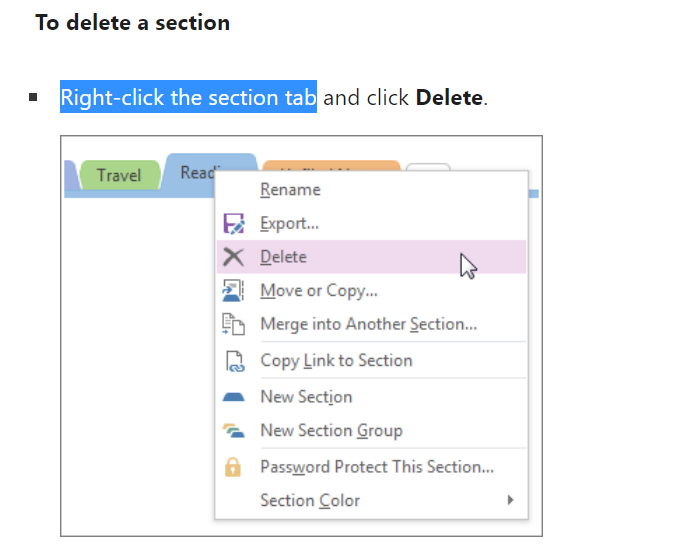The width and height of the screenshot is (681, 555).
Task: Select the Delete menu entry text
Action: click(283, 257)
